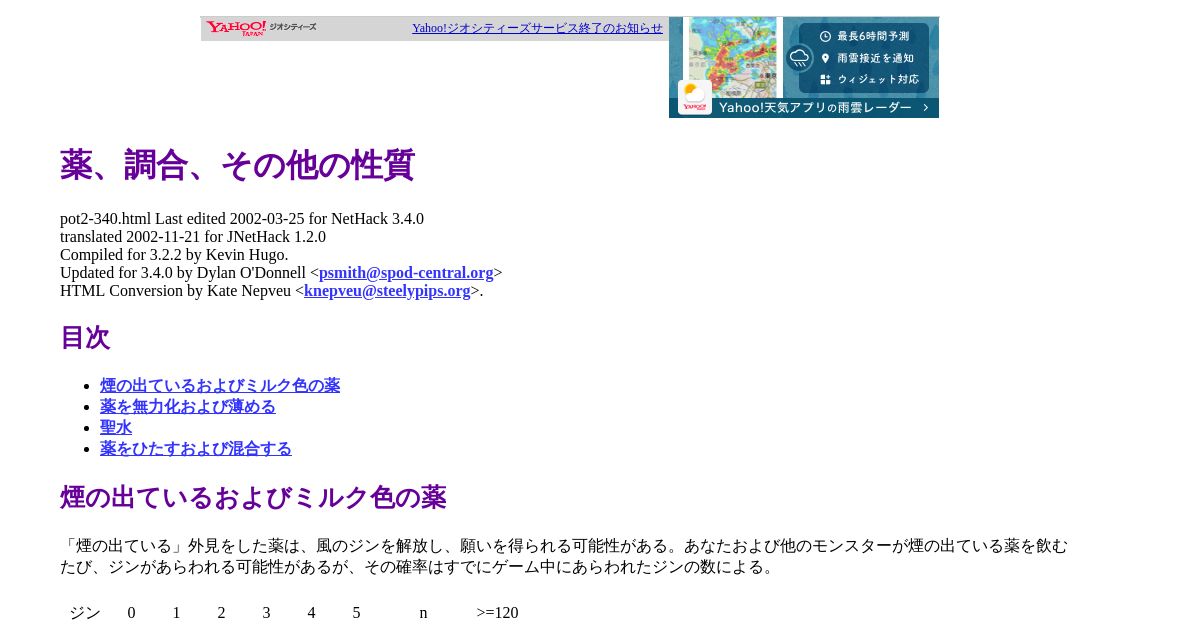Go to the 聖水 section link
The height and width of the screenshot is (630, 1200).
[116, 428]
